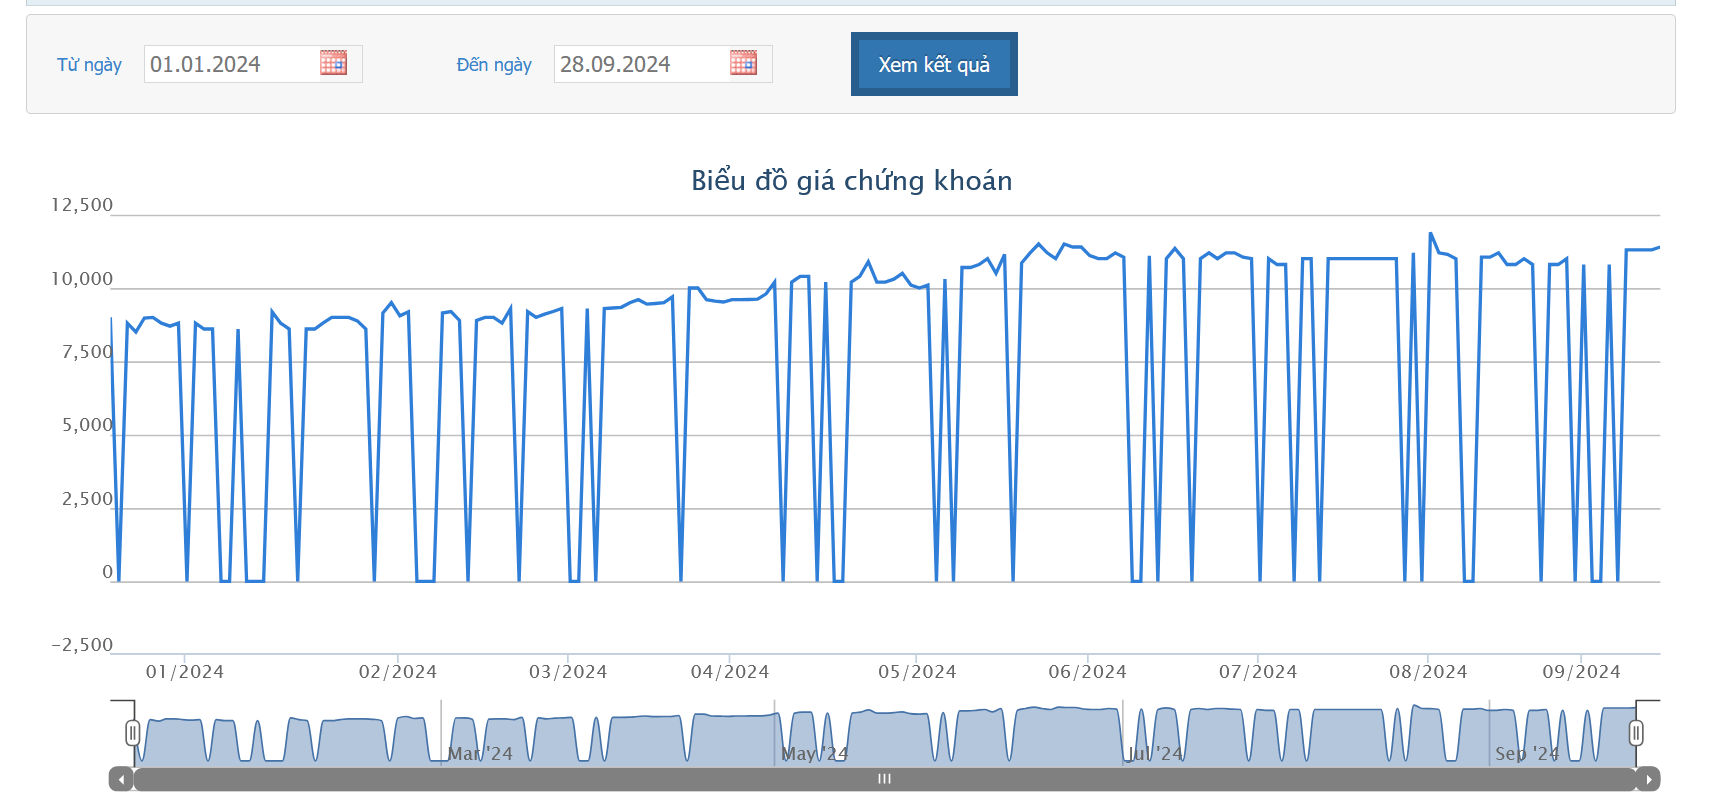Click the x-axis label 07/2024

[x=1258, y=672]
